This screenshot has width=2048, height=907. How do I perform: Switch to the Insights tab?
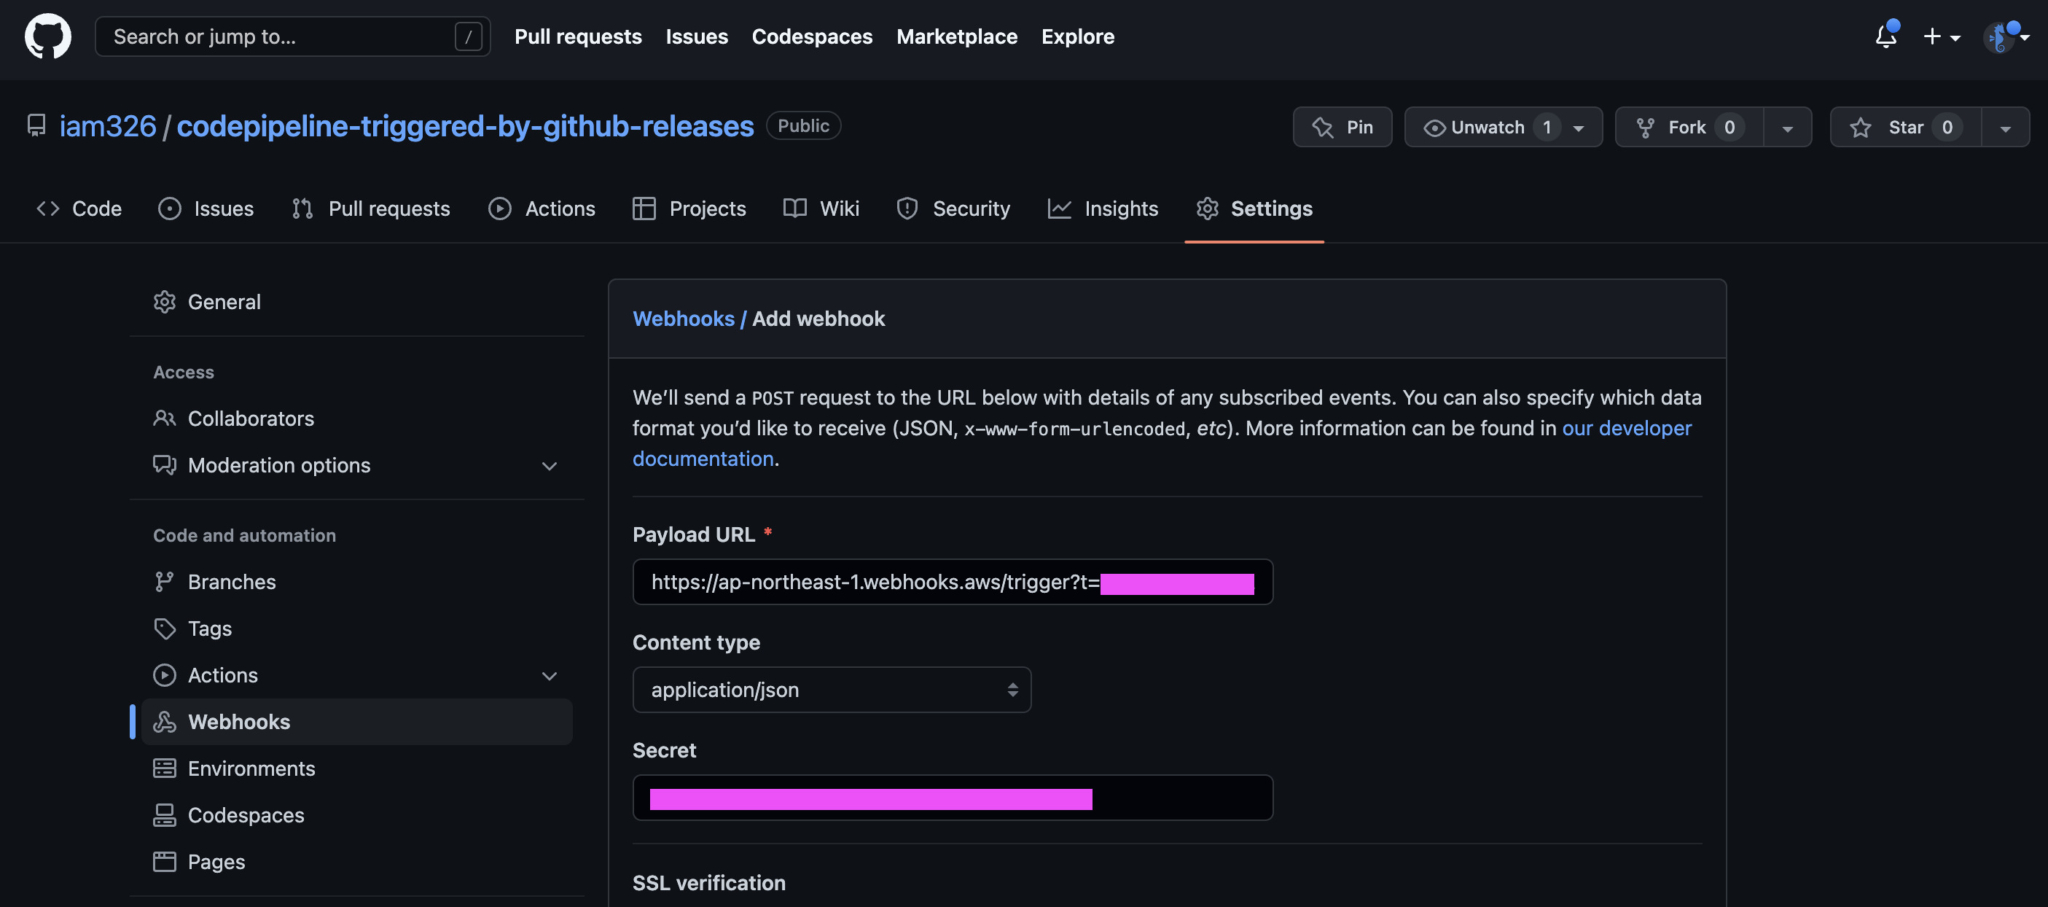[x=1121, y=208]
